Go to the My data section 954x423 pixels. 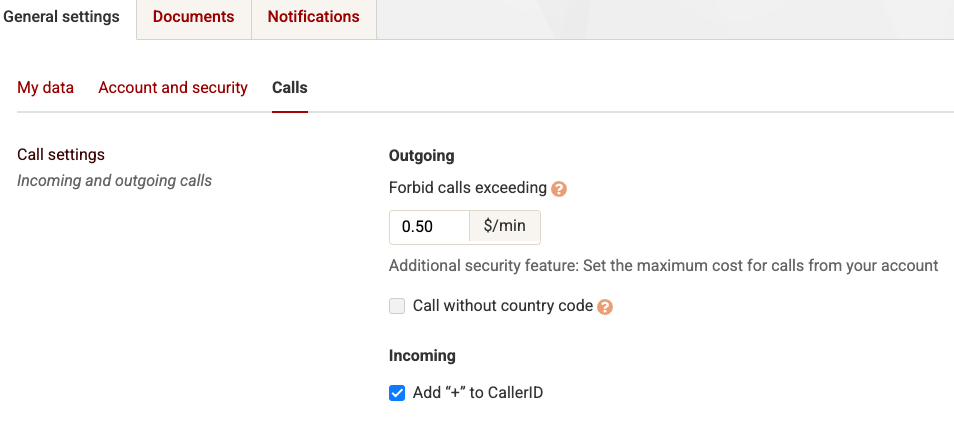[x=46, y=88]
